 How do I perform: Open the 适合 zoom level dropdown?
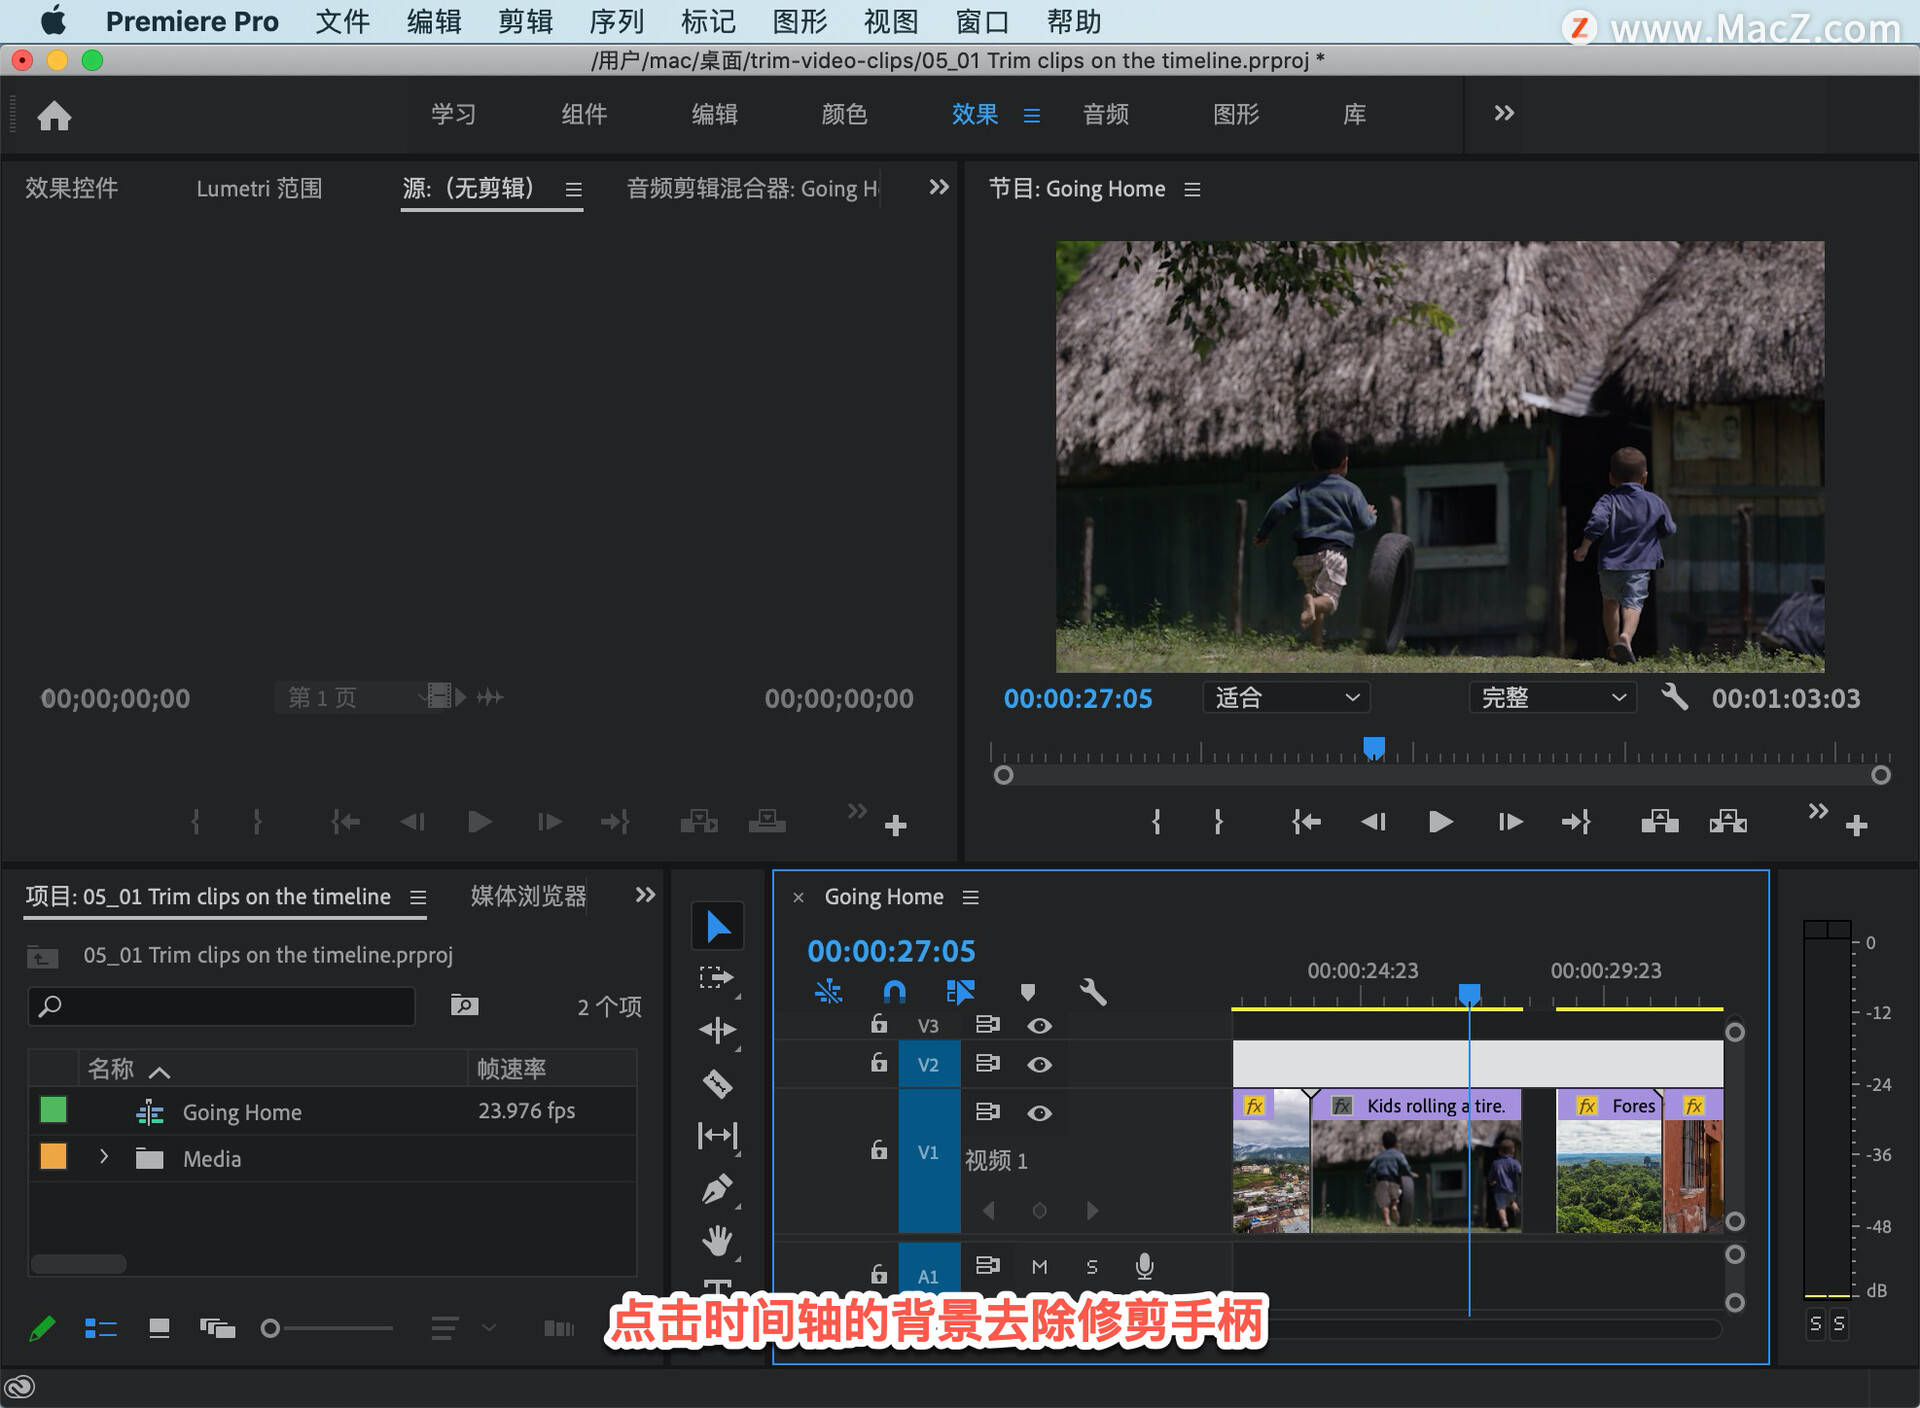[1286, 698]
